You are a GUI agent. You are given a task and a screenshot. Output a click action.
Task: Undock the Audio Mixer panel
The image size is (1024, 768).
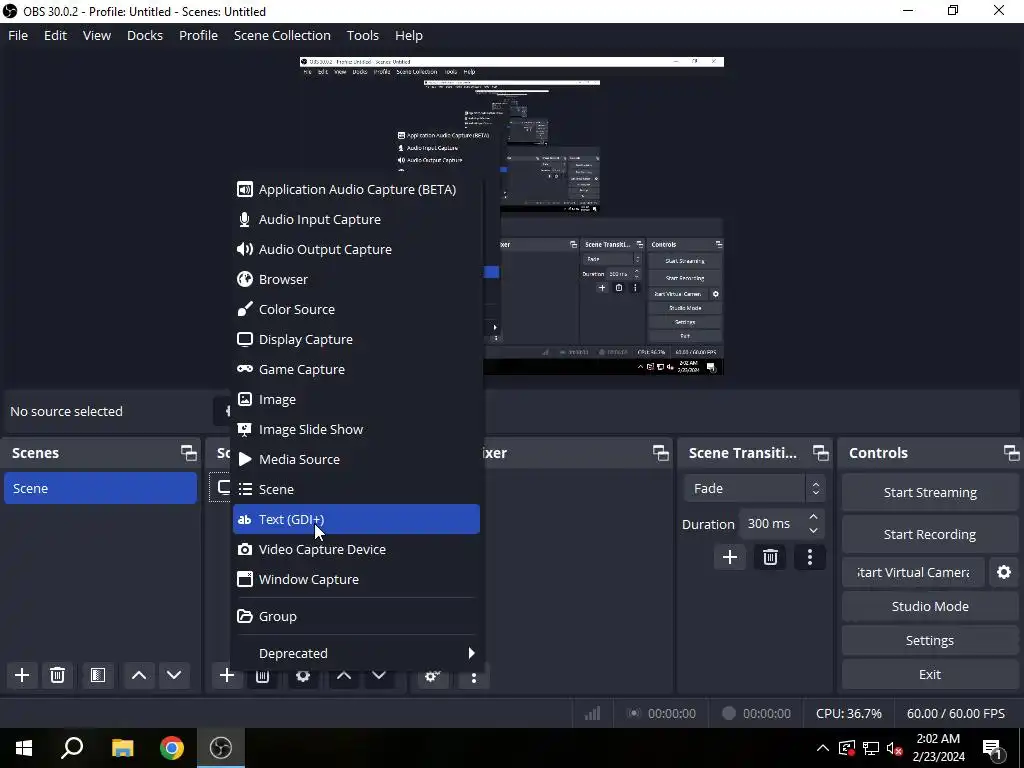661,453
